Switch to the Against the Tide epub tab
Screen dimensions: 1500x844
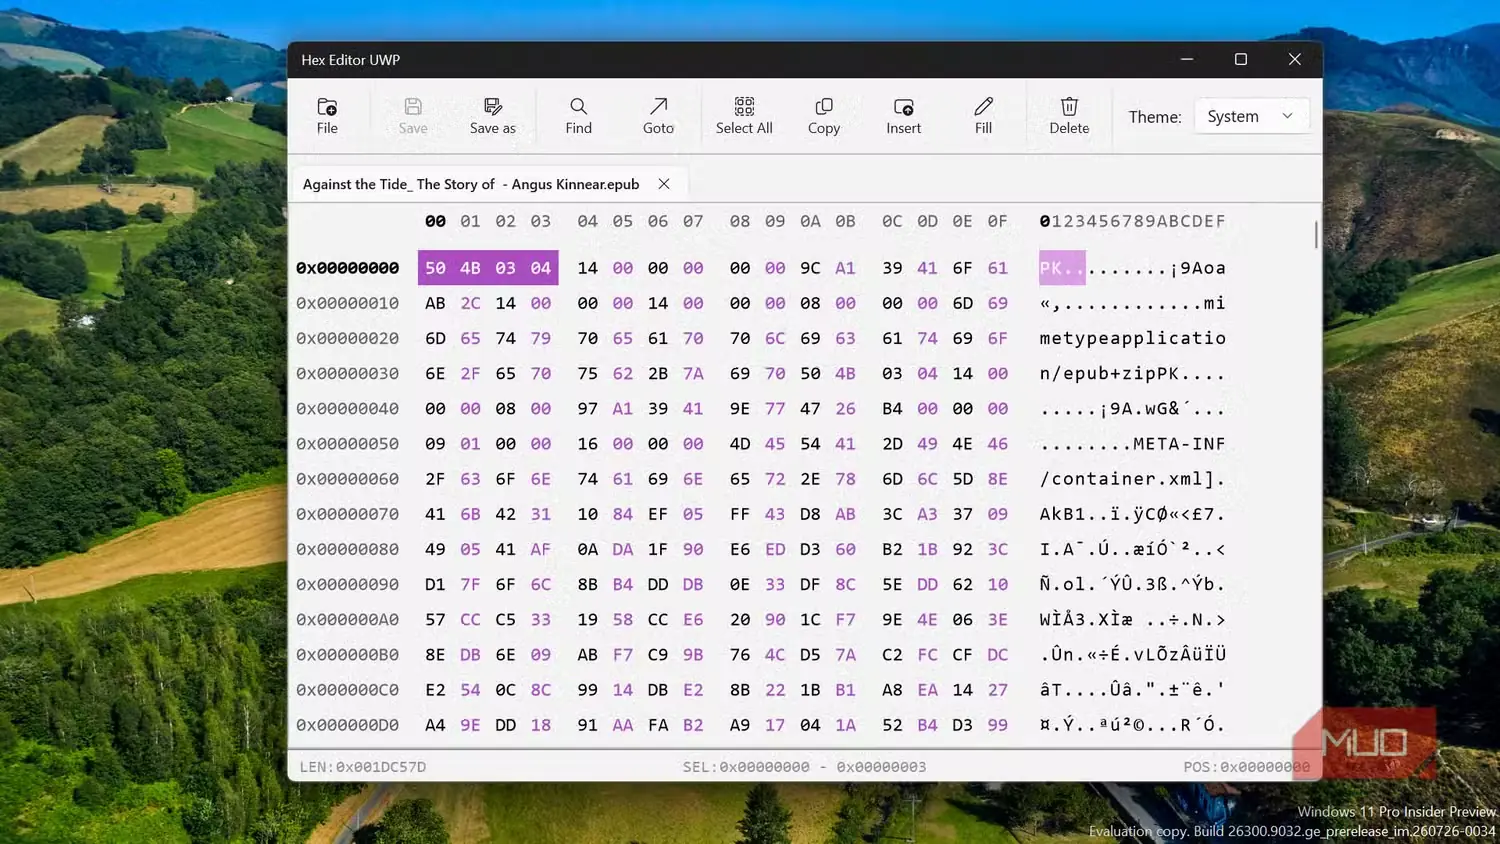(471, 184)
